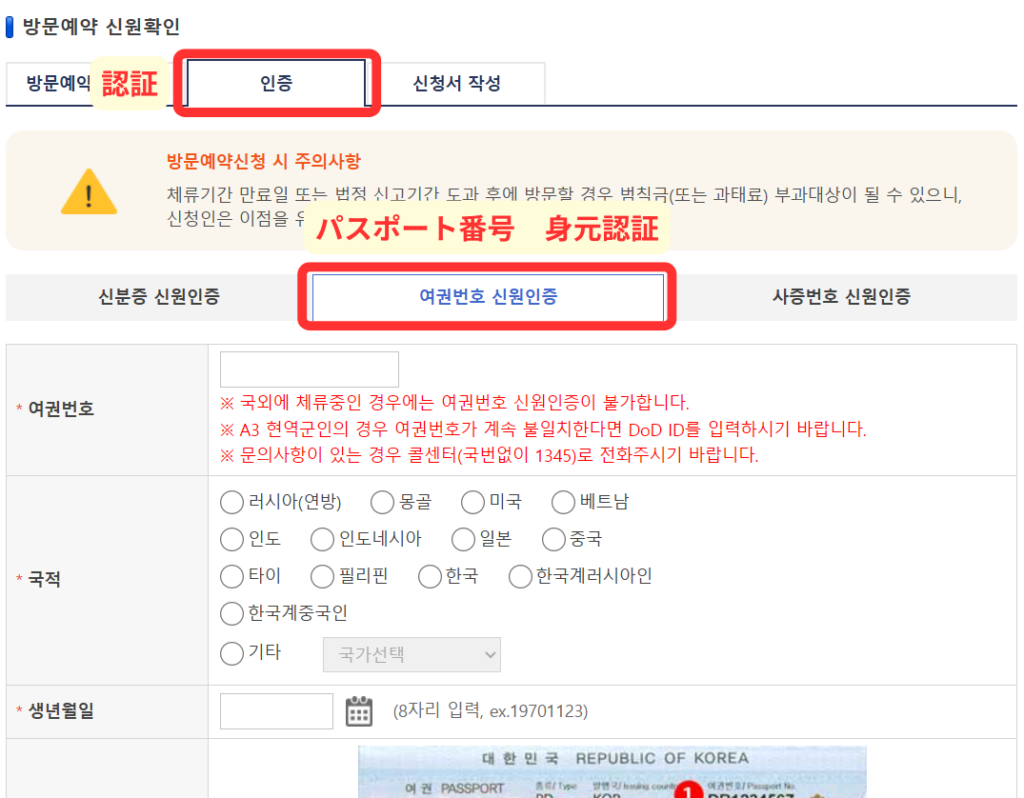This screenshot has height=798, width=1024.
Task: Select the 필리핀 nationality option
Action: pos(322,577)
